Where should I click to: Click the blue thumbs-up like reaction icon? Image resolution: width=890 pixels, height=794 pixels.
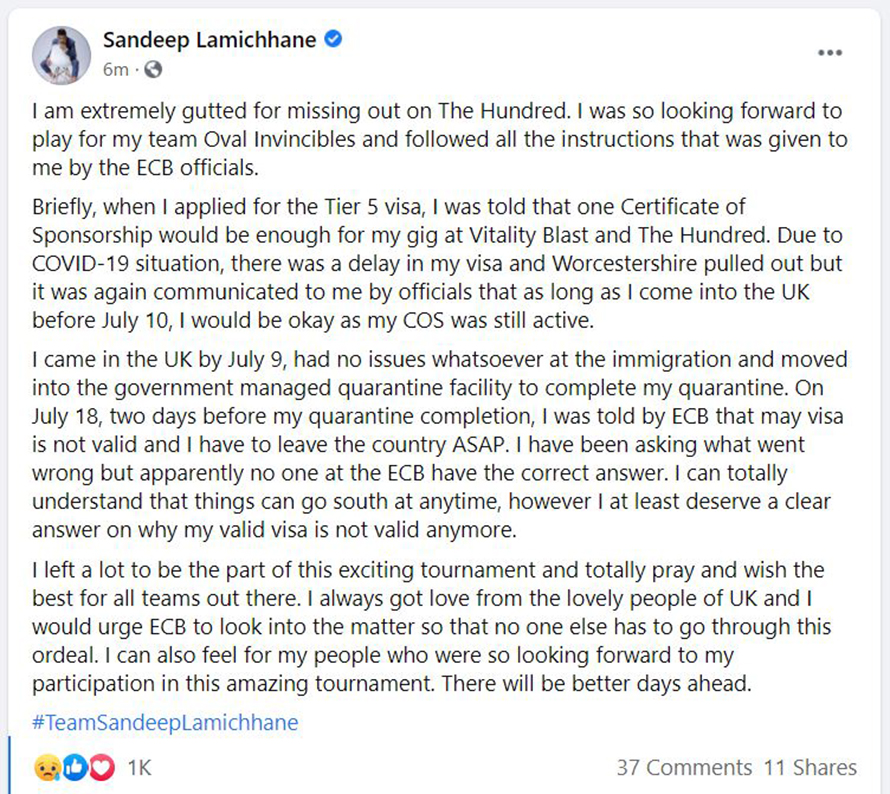(74, 768)
